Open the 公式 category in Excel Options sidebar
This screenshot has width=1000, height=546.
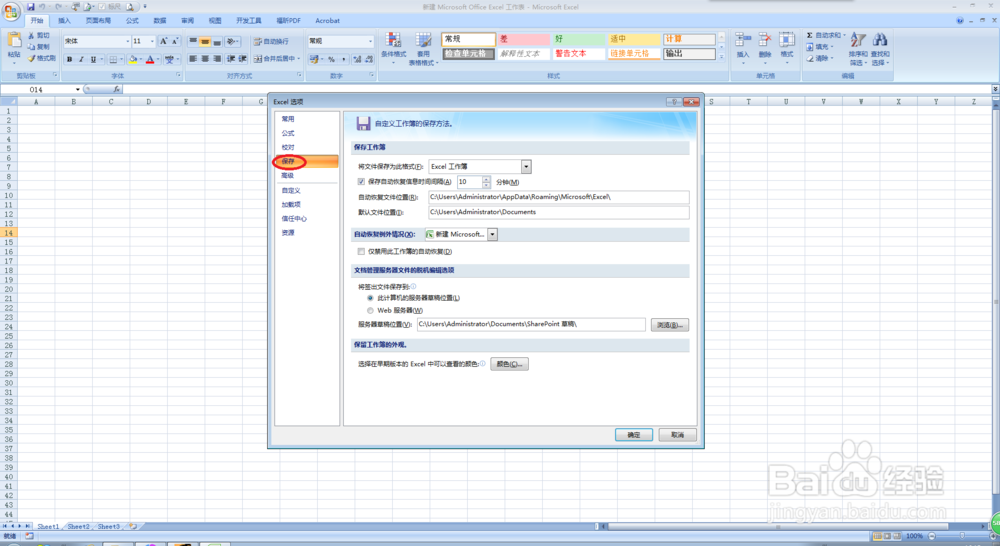288,133
